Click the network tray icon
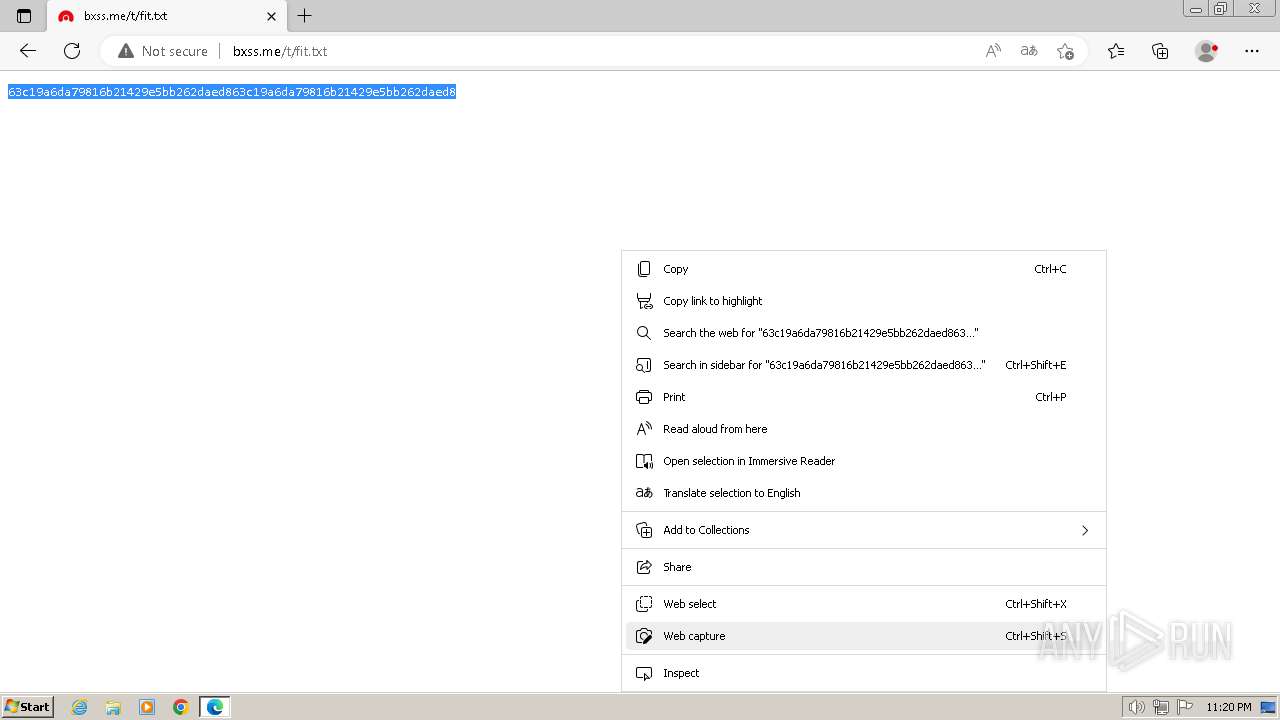 coord(1161,707)
